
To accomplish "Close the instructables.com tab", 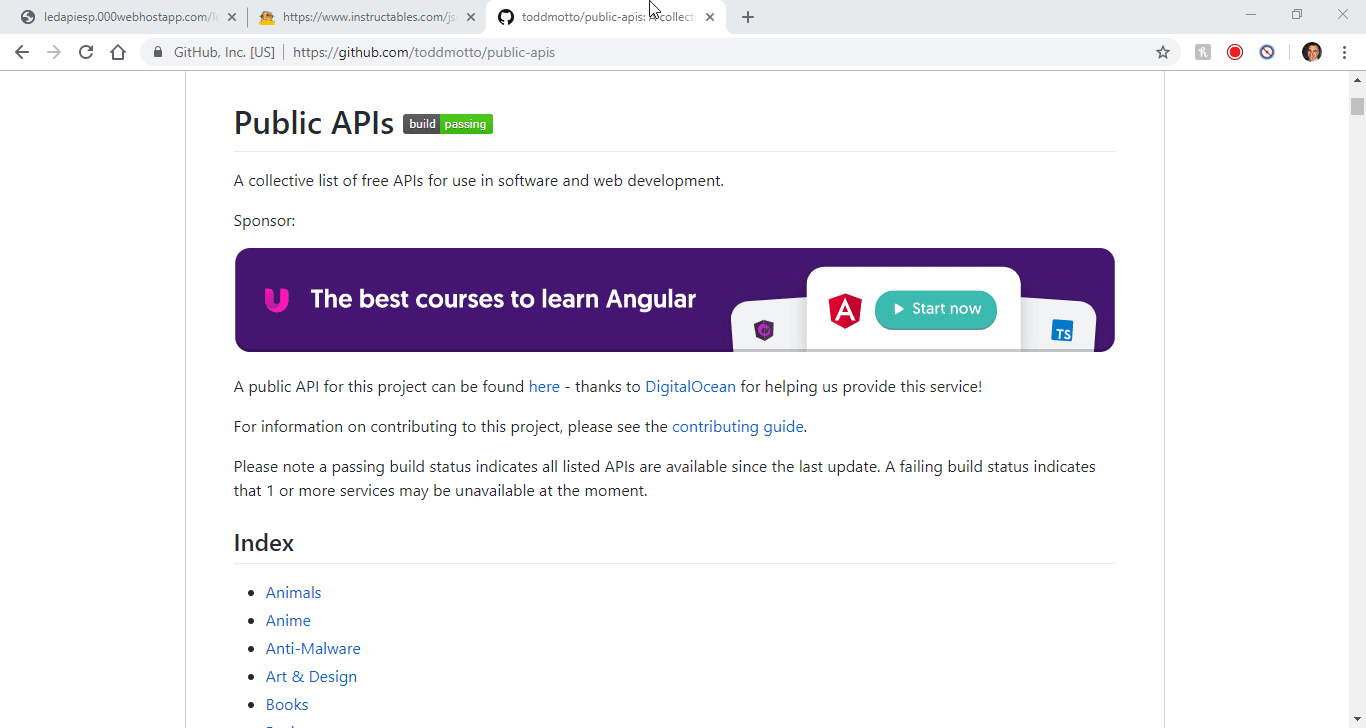I will 471,17.
